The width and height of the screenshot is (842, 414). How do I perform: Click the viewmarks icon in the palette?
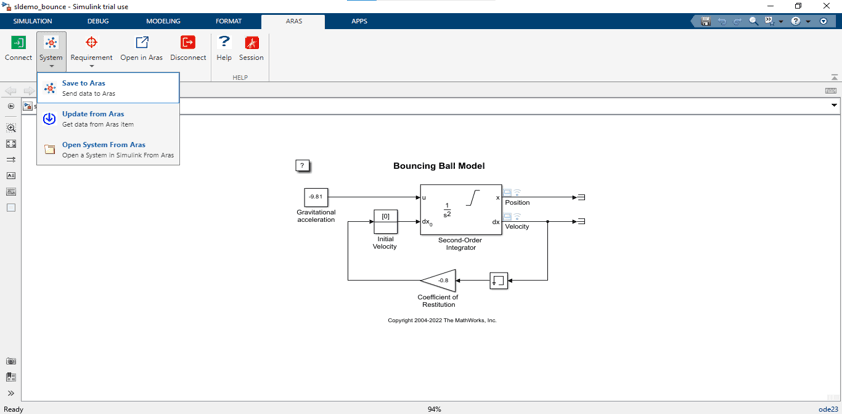(11, 377)
